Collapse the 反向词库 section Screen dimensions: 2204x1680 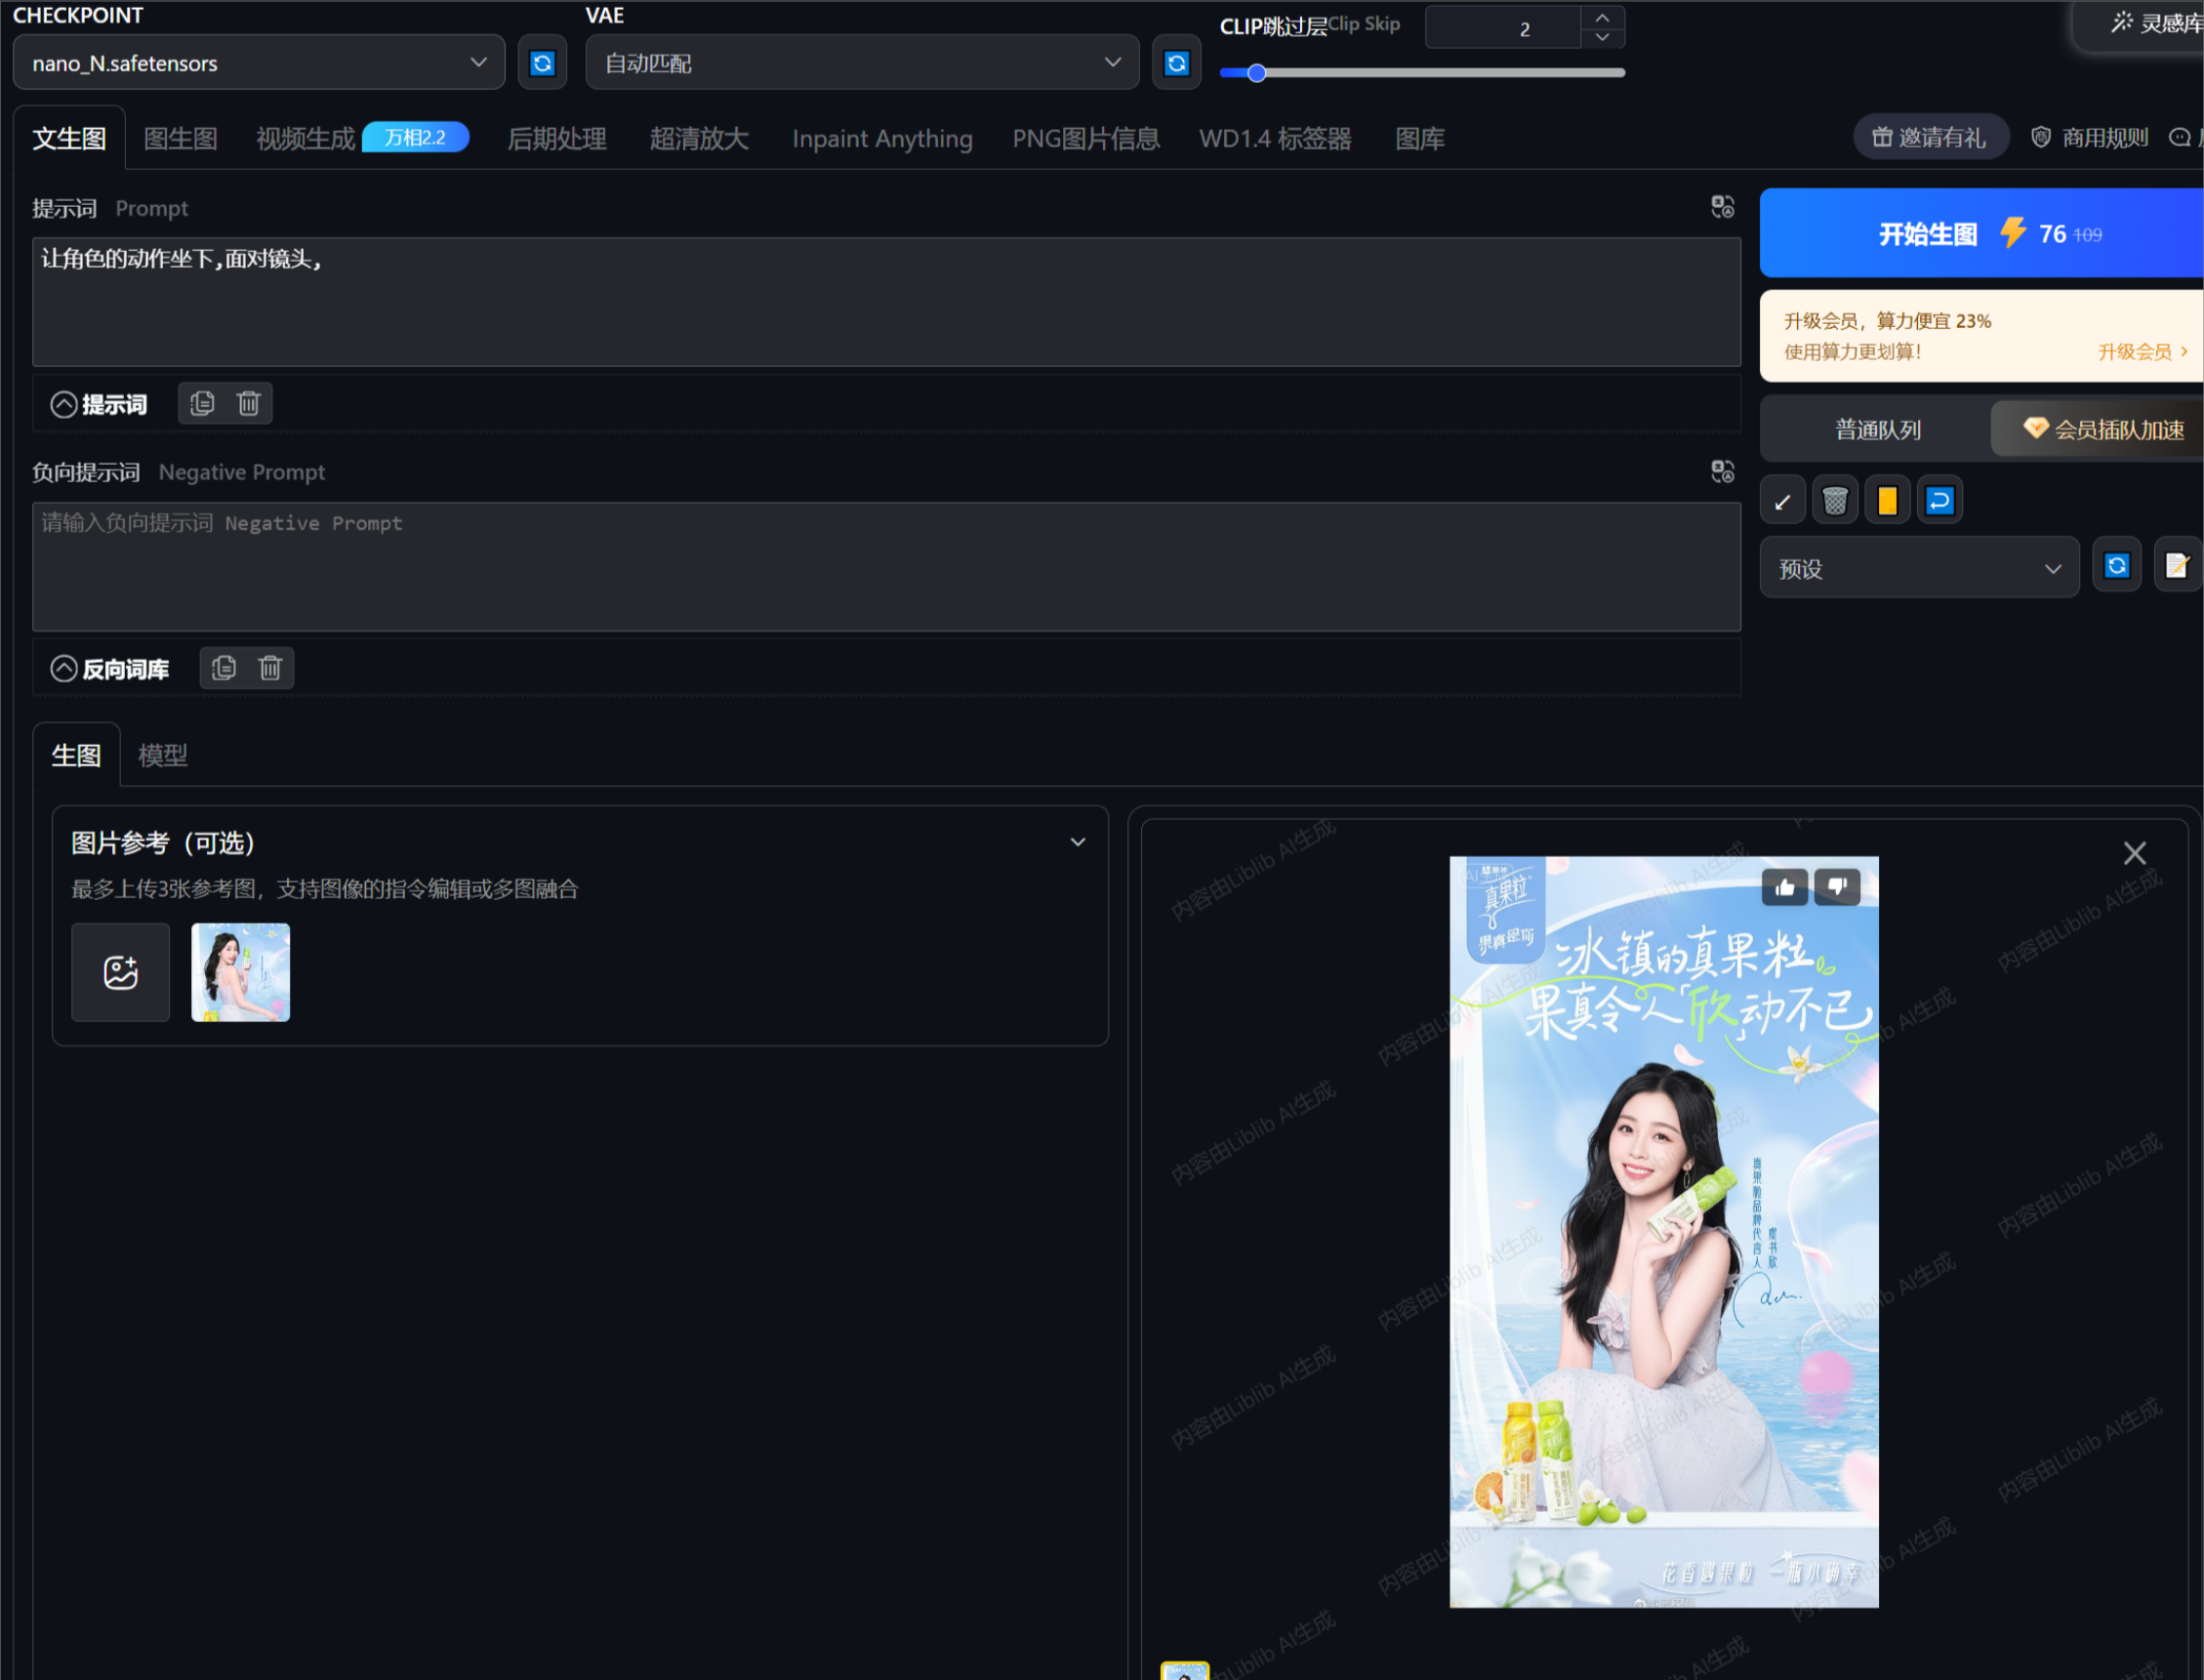click(64, 668)
